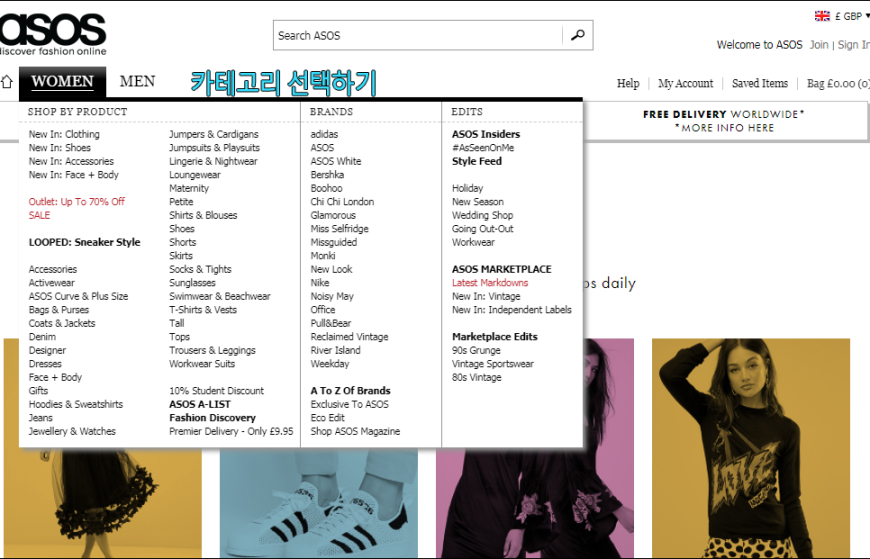Open the red SALE link
Viewport: 870px width, 559px height.
39,215
